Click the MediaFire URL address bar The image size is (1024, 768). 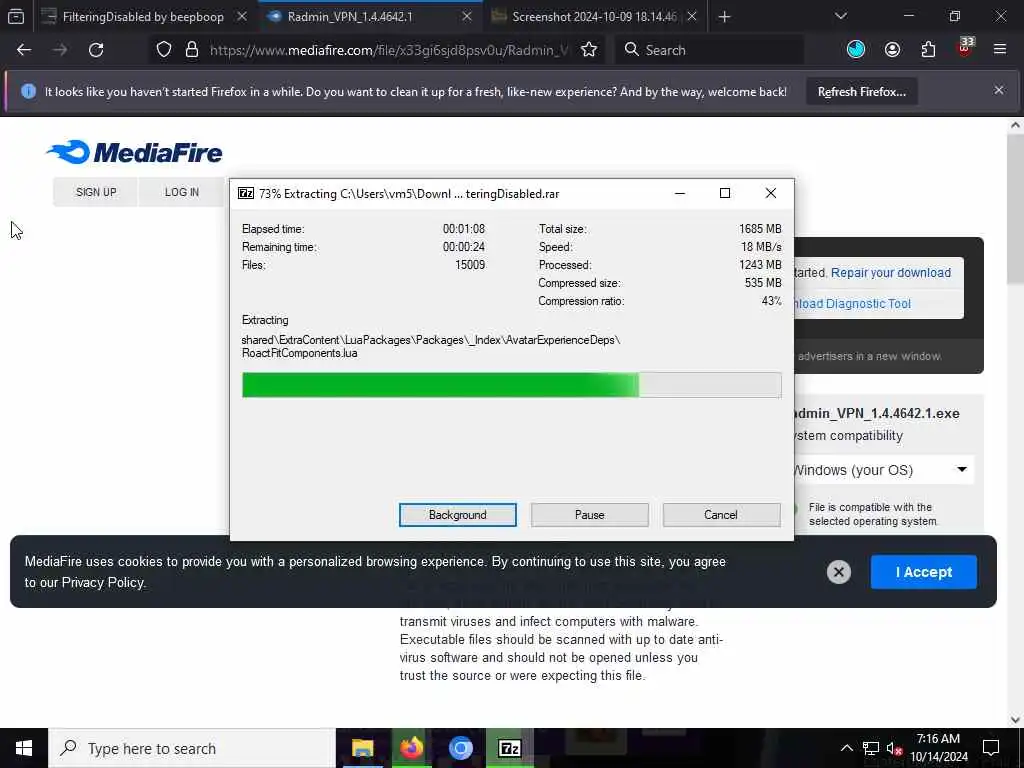389,50
